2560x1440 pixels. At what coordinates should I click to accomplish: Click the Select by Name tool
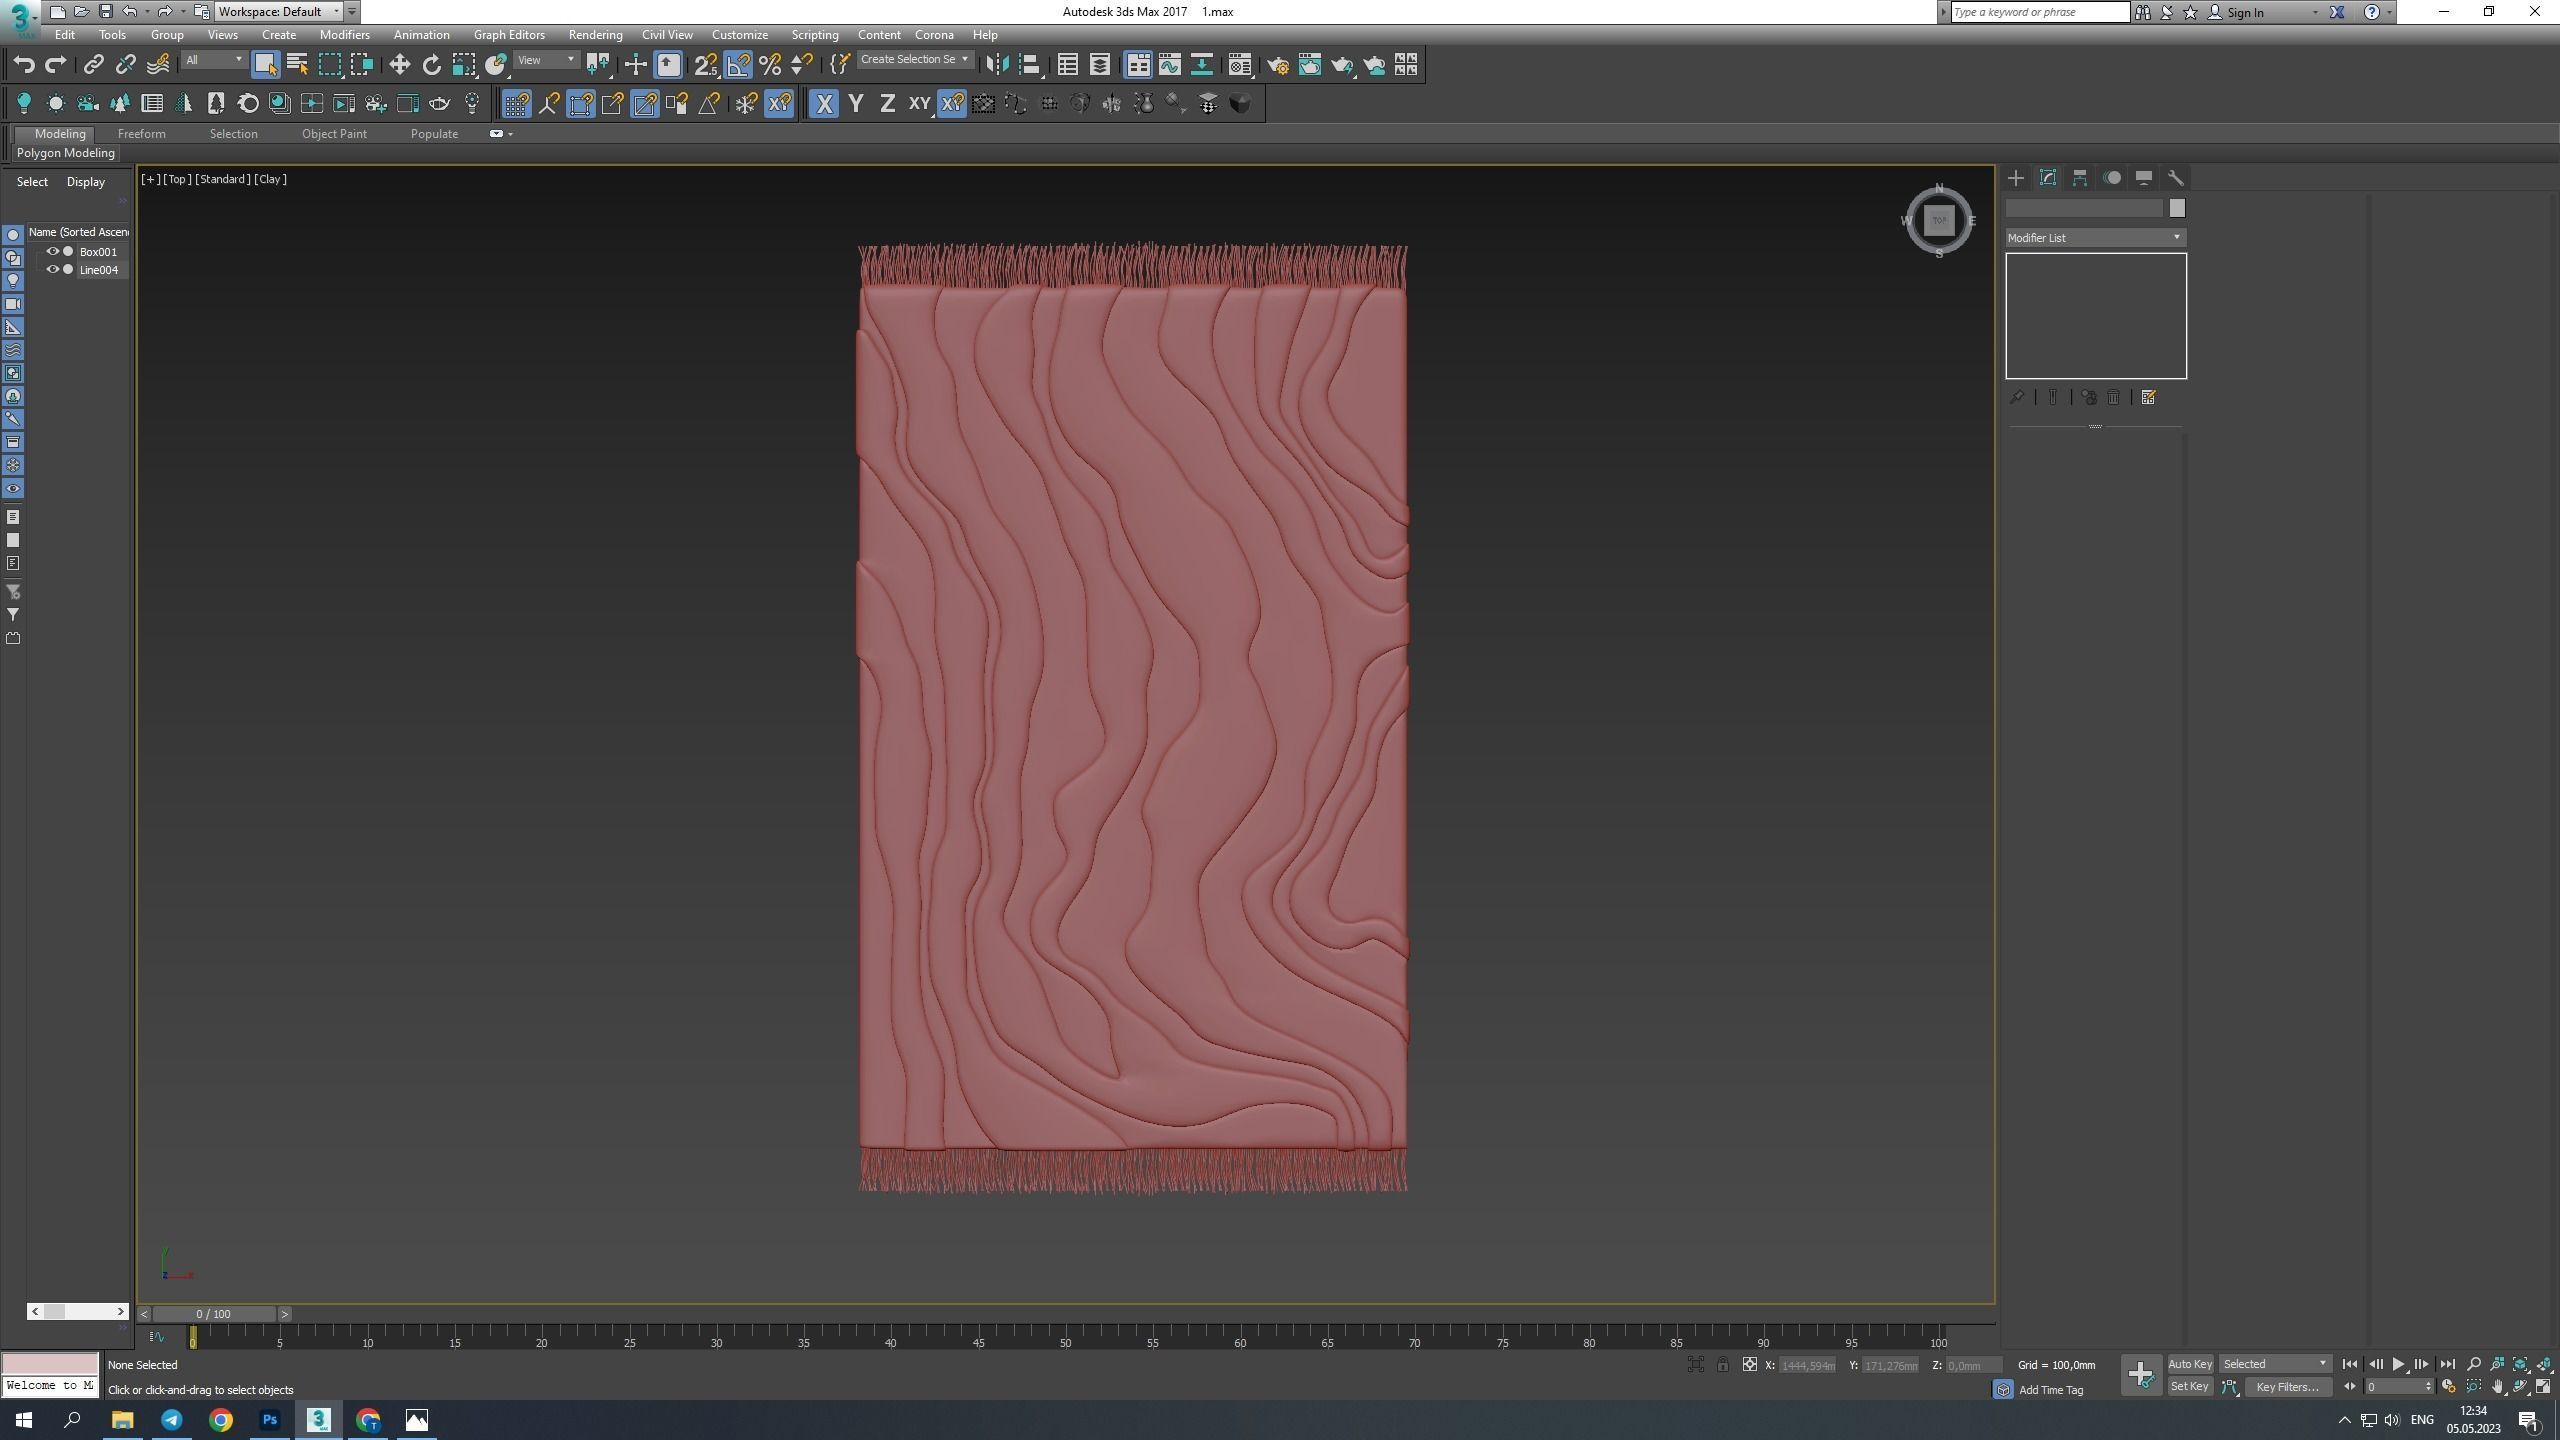[x=297, y=65]
